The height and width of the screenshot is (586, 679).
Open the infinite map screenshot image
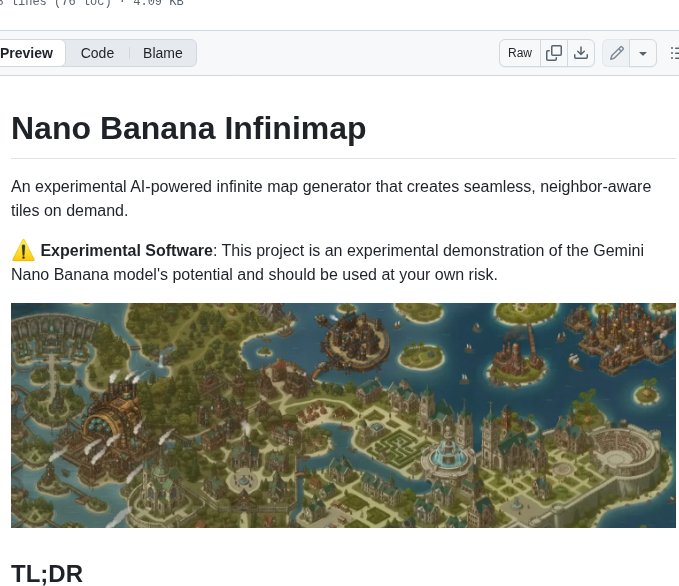pos(343,415)
